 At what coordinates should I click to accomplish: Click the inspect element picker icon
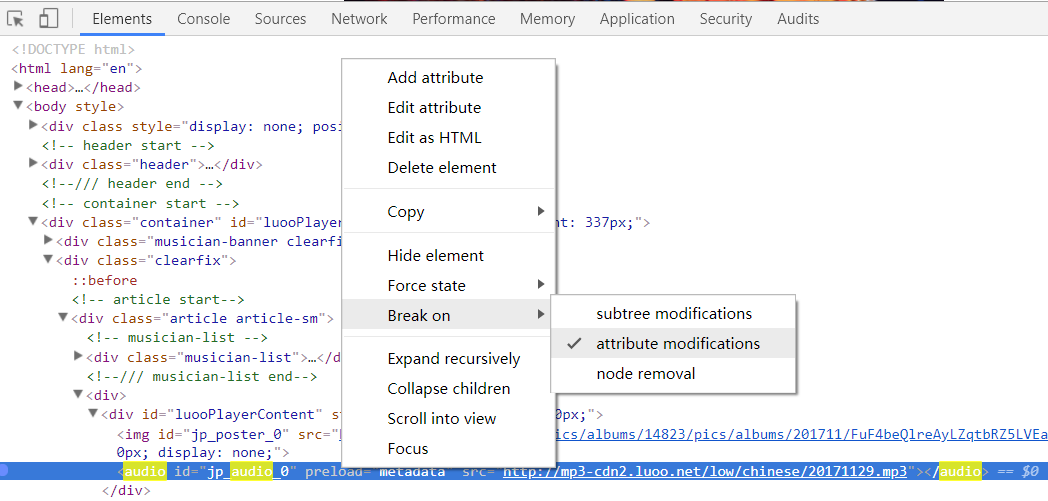(x=16, y=19)
